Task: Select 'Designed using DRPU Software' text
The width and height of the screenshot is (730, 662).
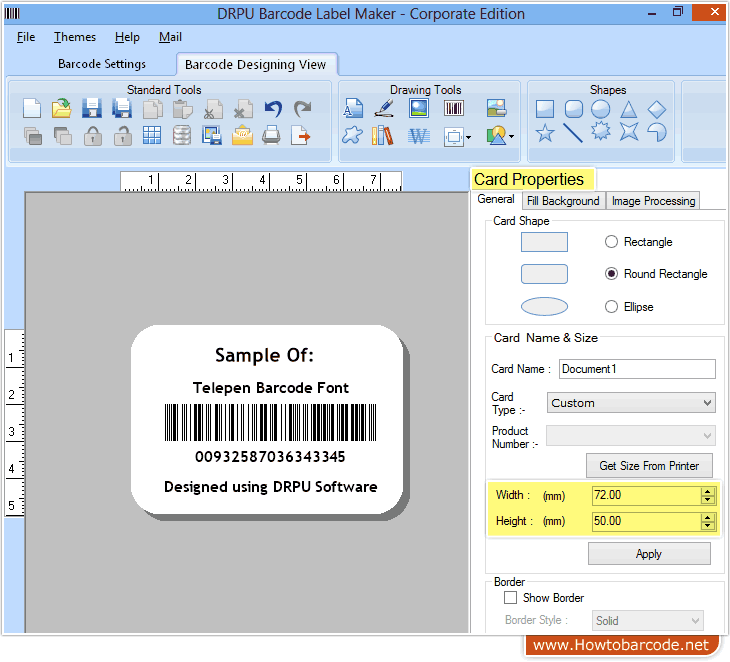Action: (x=270, y=486)
